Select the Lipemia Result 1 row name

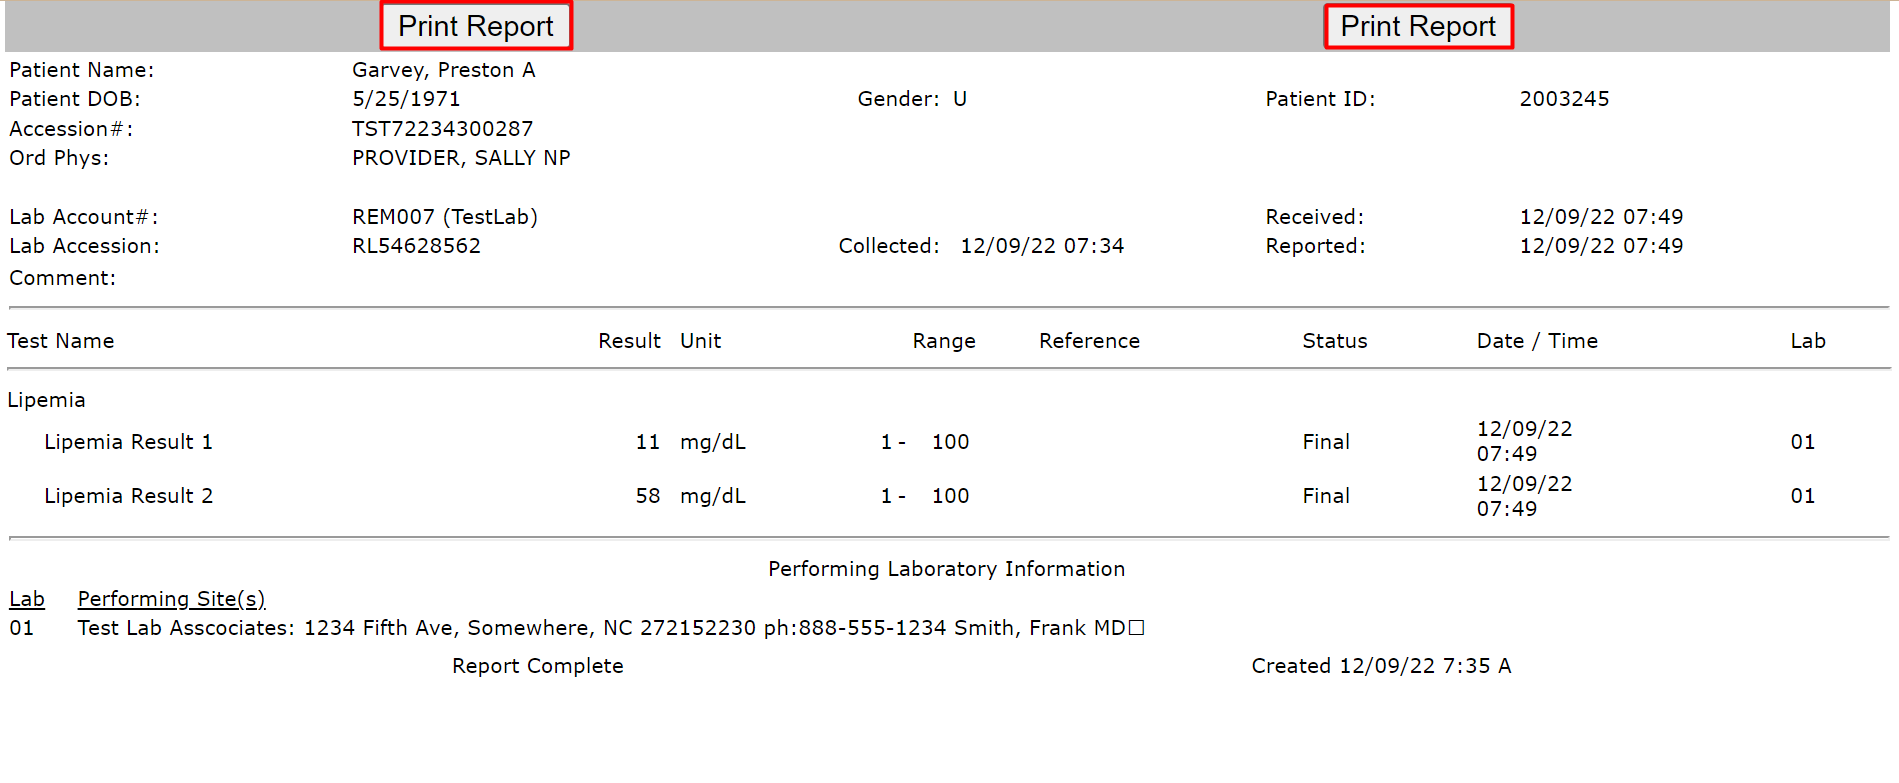click(x=128, y=442)
